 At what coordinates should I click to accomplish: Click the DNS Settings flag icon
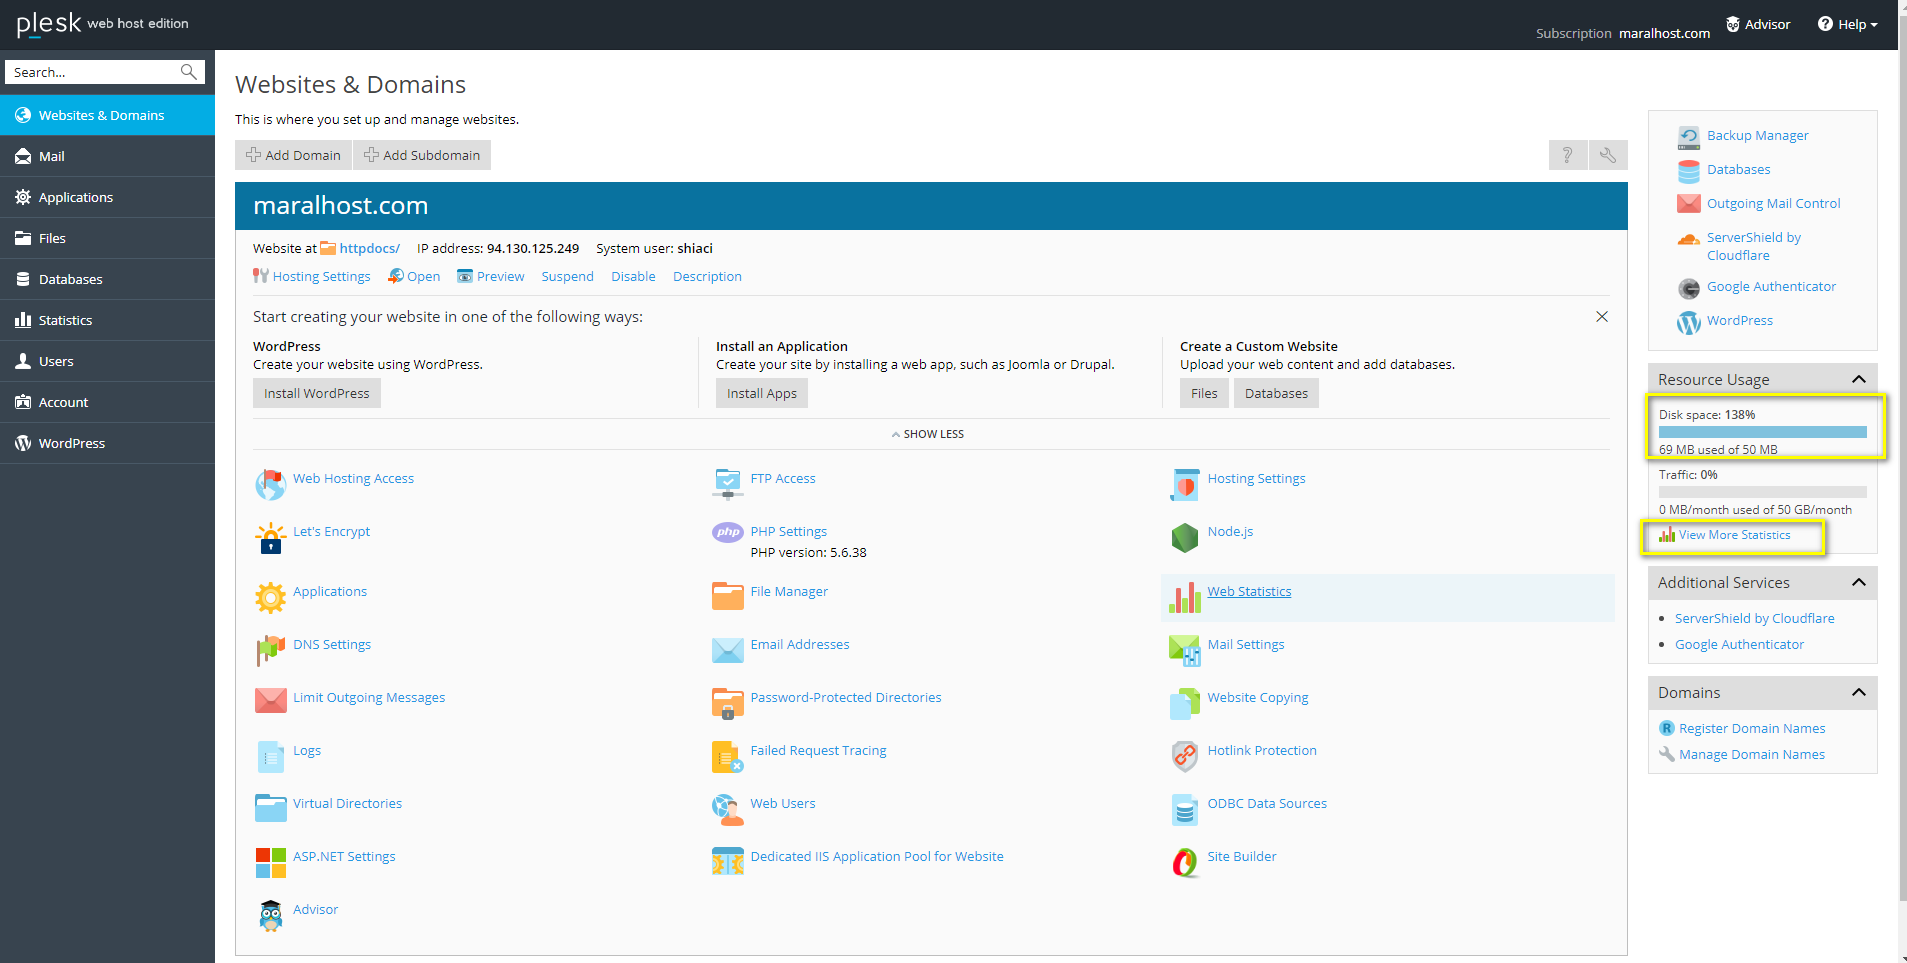tap(270, 651)
